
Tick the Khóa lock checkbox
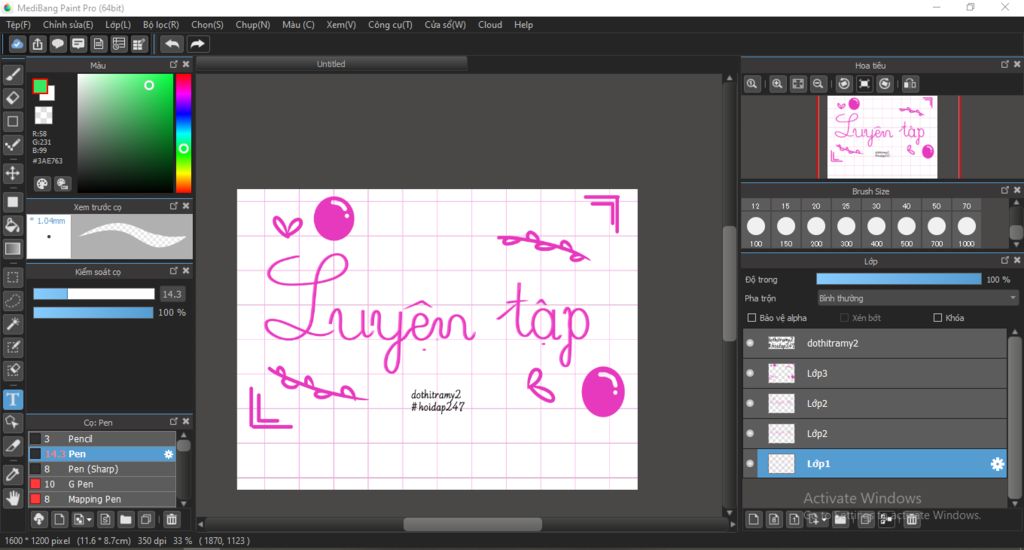(938, 317)
